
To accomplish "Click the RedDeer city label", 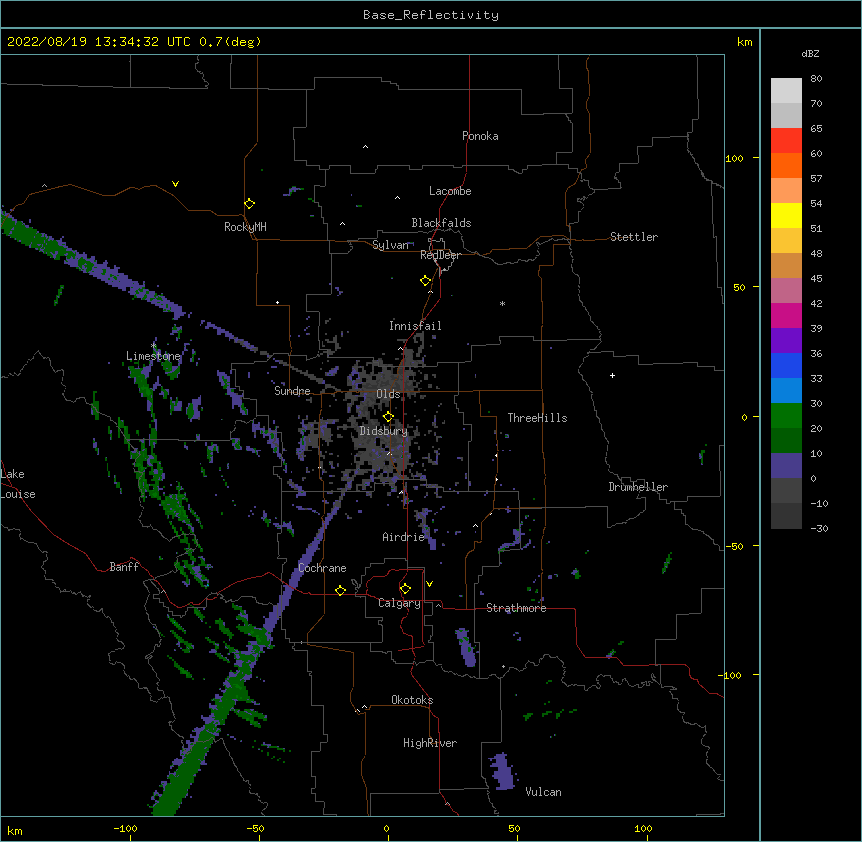I will tap(440, 255).
